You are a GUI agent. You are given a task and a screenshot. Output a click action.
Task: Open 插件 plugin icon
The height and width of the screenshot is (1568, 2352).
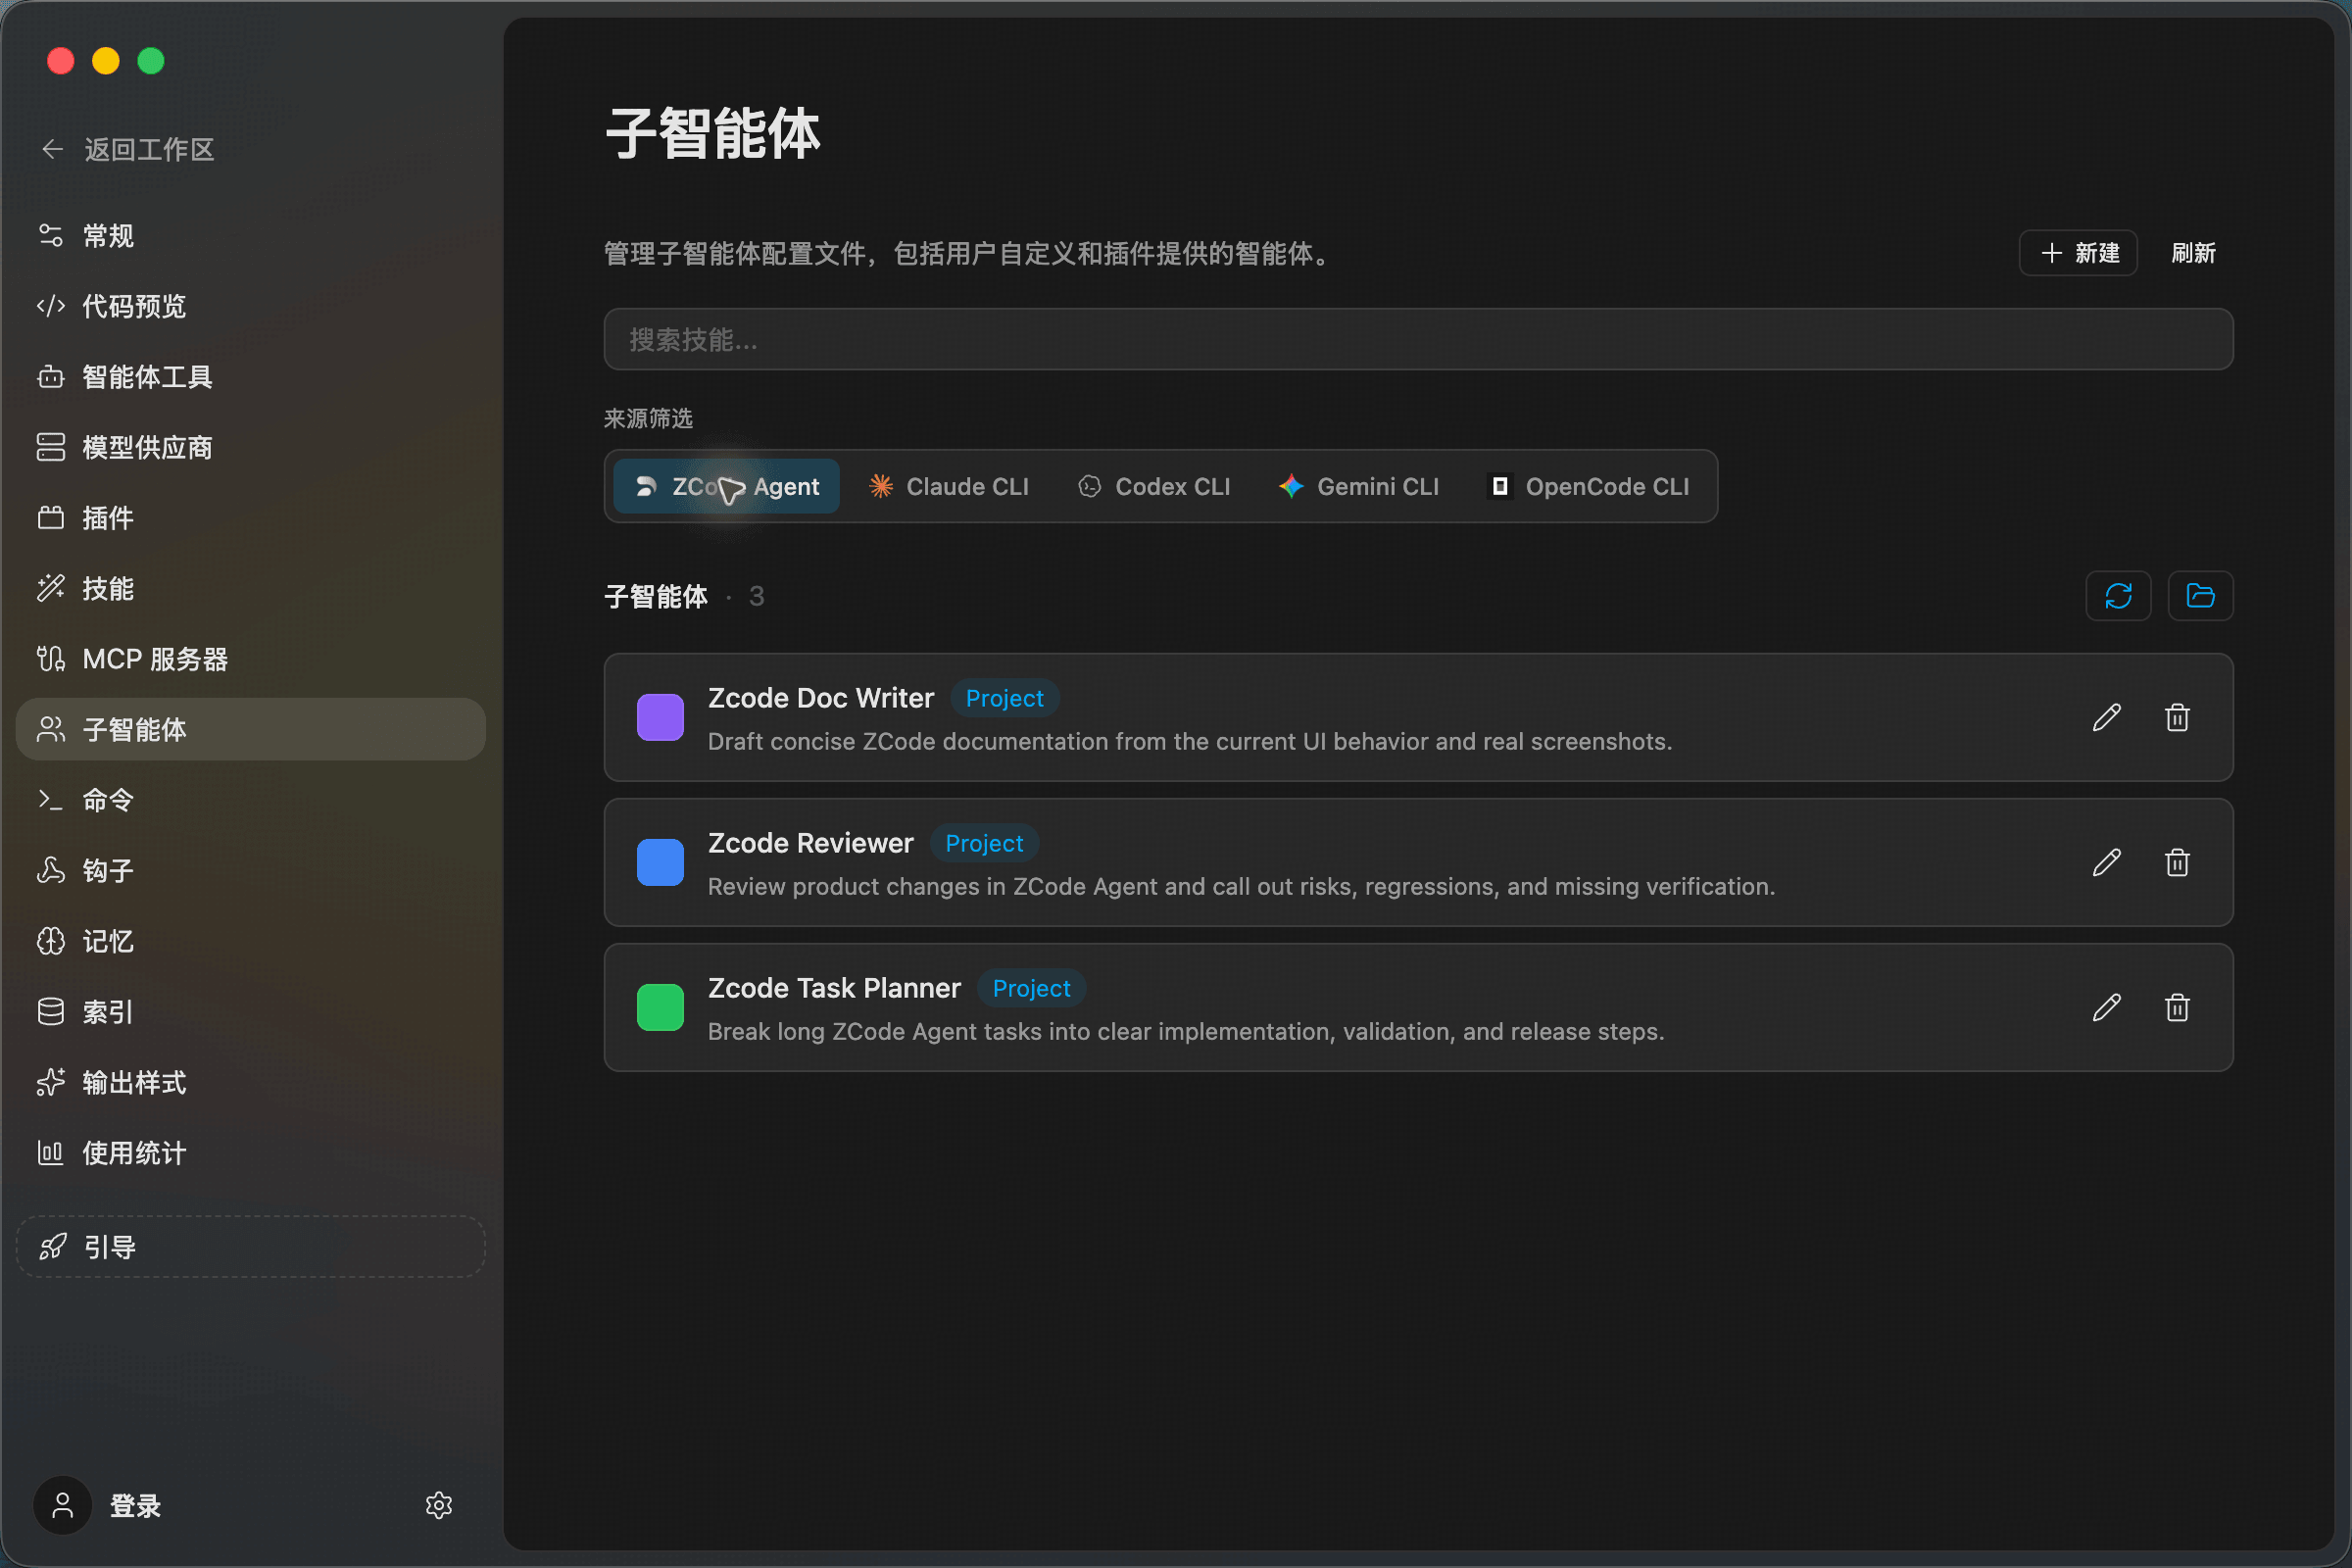[x=51, y=518]
